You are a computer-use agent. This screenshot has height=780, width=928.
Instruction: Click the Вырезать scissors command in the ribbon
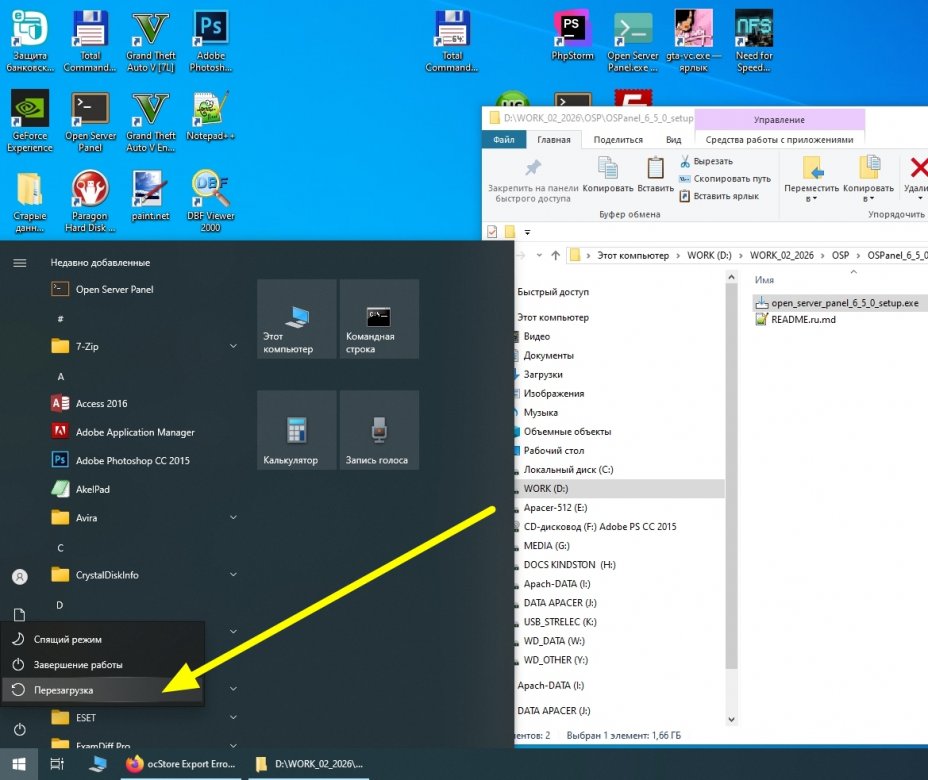(x=706, y=161)
